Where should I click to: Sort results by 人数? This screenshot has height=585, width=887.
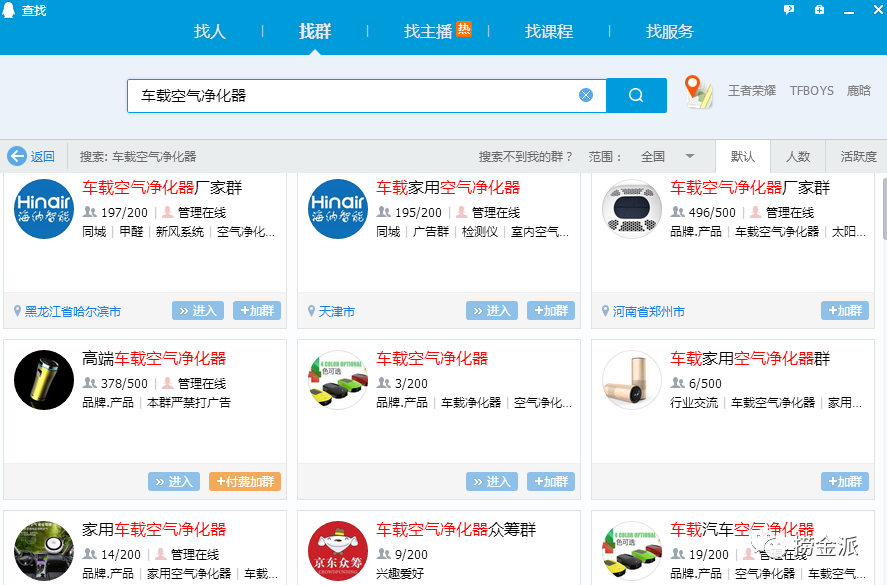point(798,156)
